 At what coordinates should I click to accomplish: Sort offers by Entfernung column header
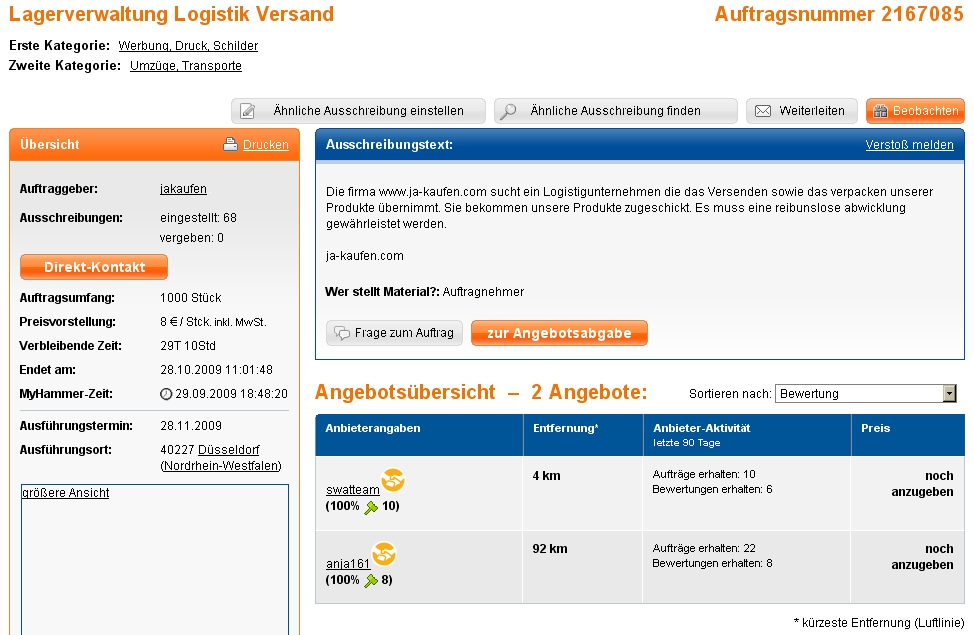click(x=566, y=428)
